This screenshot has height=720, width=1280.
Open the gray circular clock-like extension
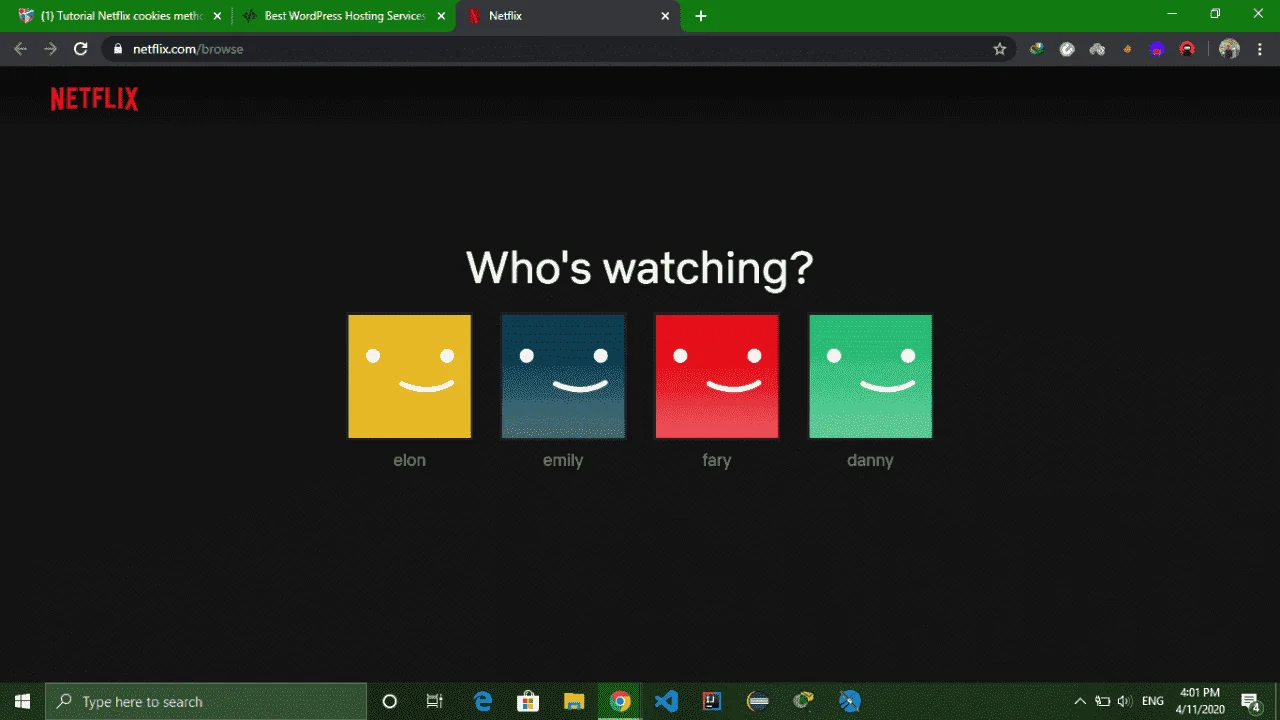tap(1067, 49)
